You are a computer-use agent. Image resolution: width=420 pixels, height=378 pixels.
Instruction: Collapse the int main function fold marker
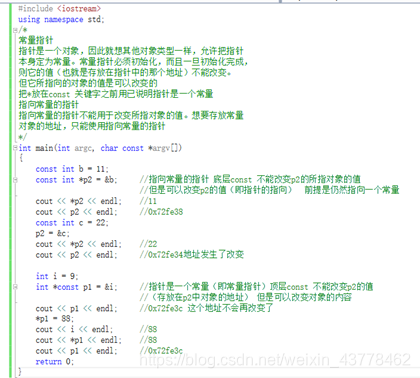click(x=15, y=148)
